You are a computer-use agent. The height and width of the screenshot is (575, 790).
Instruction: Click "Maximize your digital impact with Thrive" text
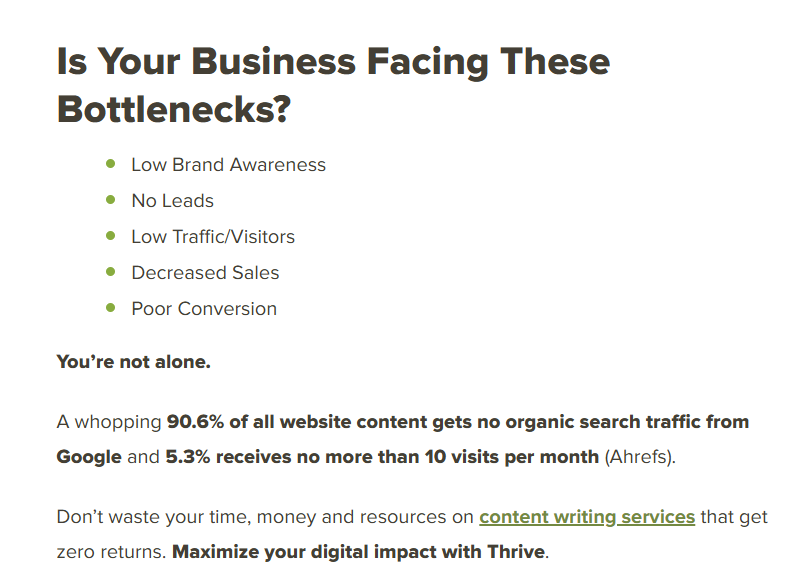(x=358, y=552)
